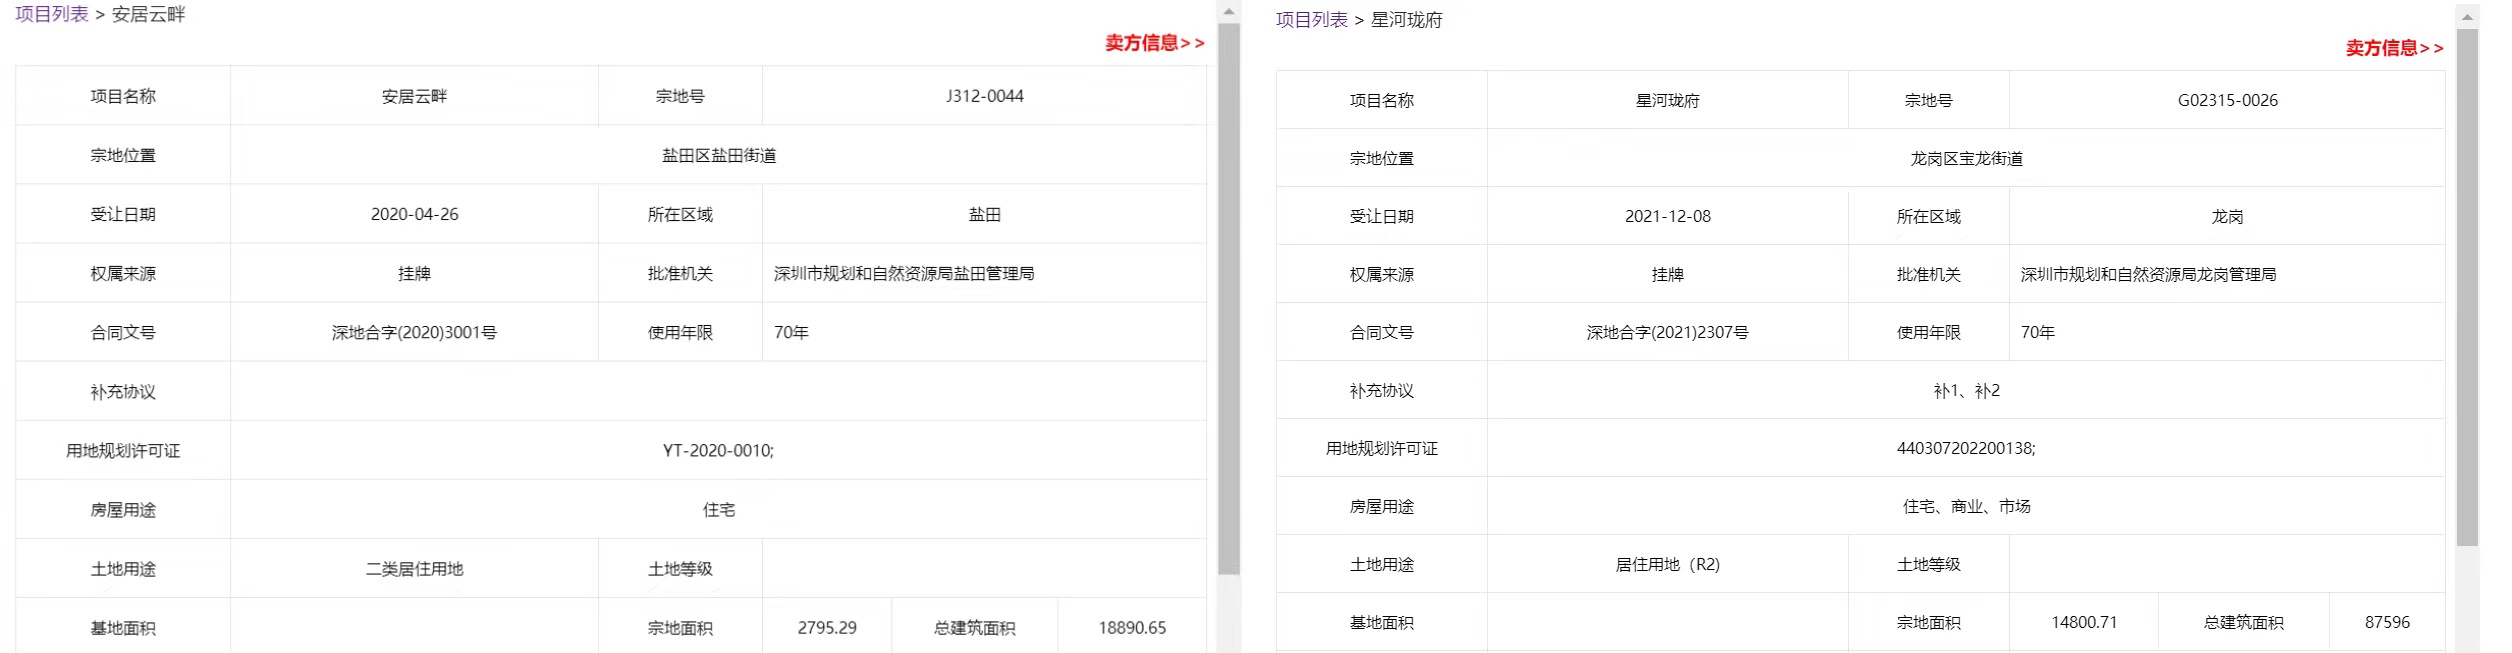Select project name cell 安居云畔 in table
This screenshot has height=653, width=2512.
click(414, 96)
